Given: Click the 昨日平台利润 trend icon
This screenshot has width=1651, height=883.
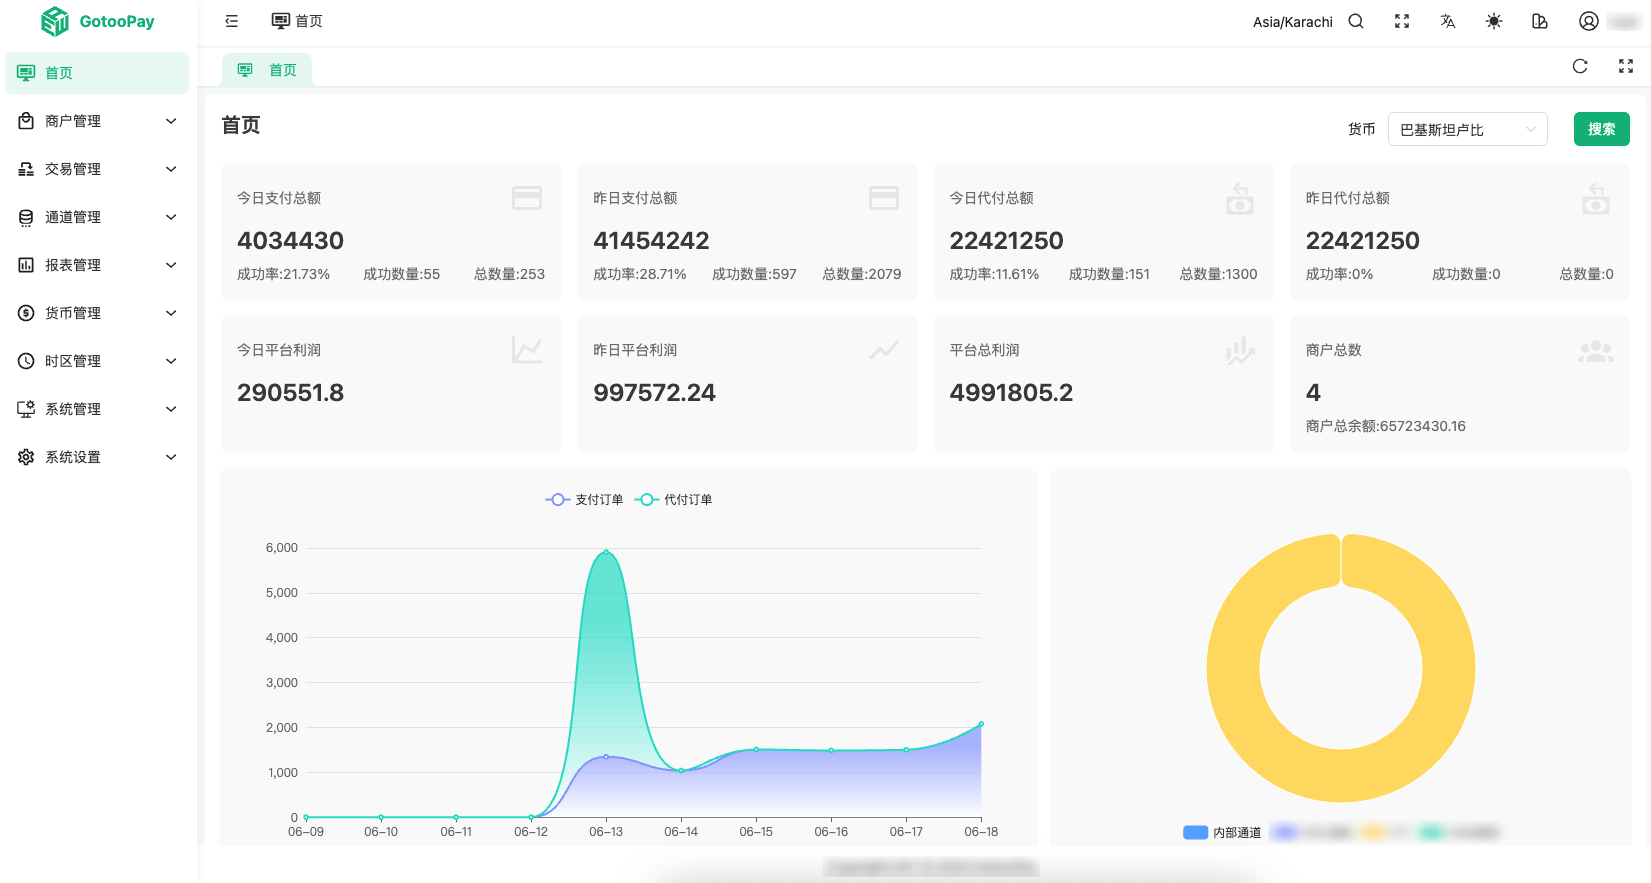Looking at the screenshot, I should tap(884, 350).
